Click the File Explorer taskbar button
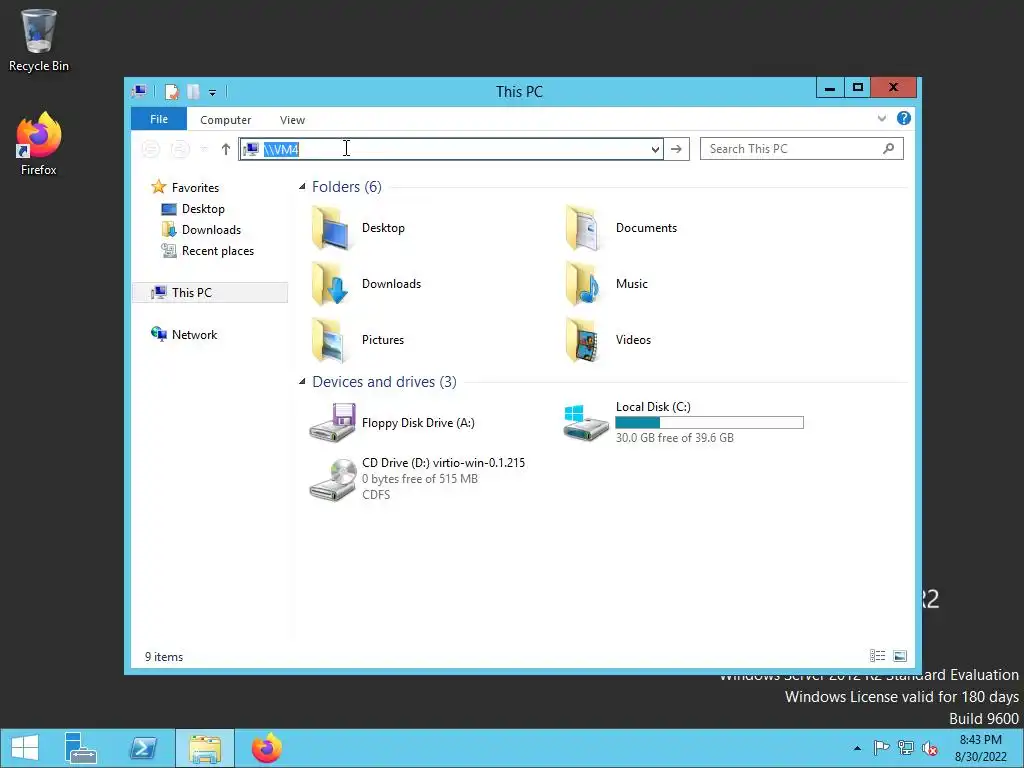 pos(205,748)
